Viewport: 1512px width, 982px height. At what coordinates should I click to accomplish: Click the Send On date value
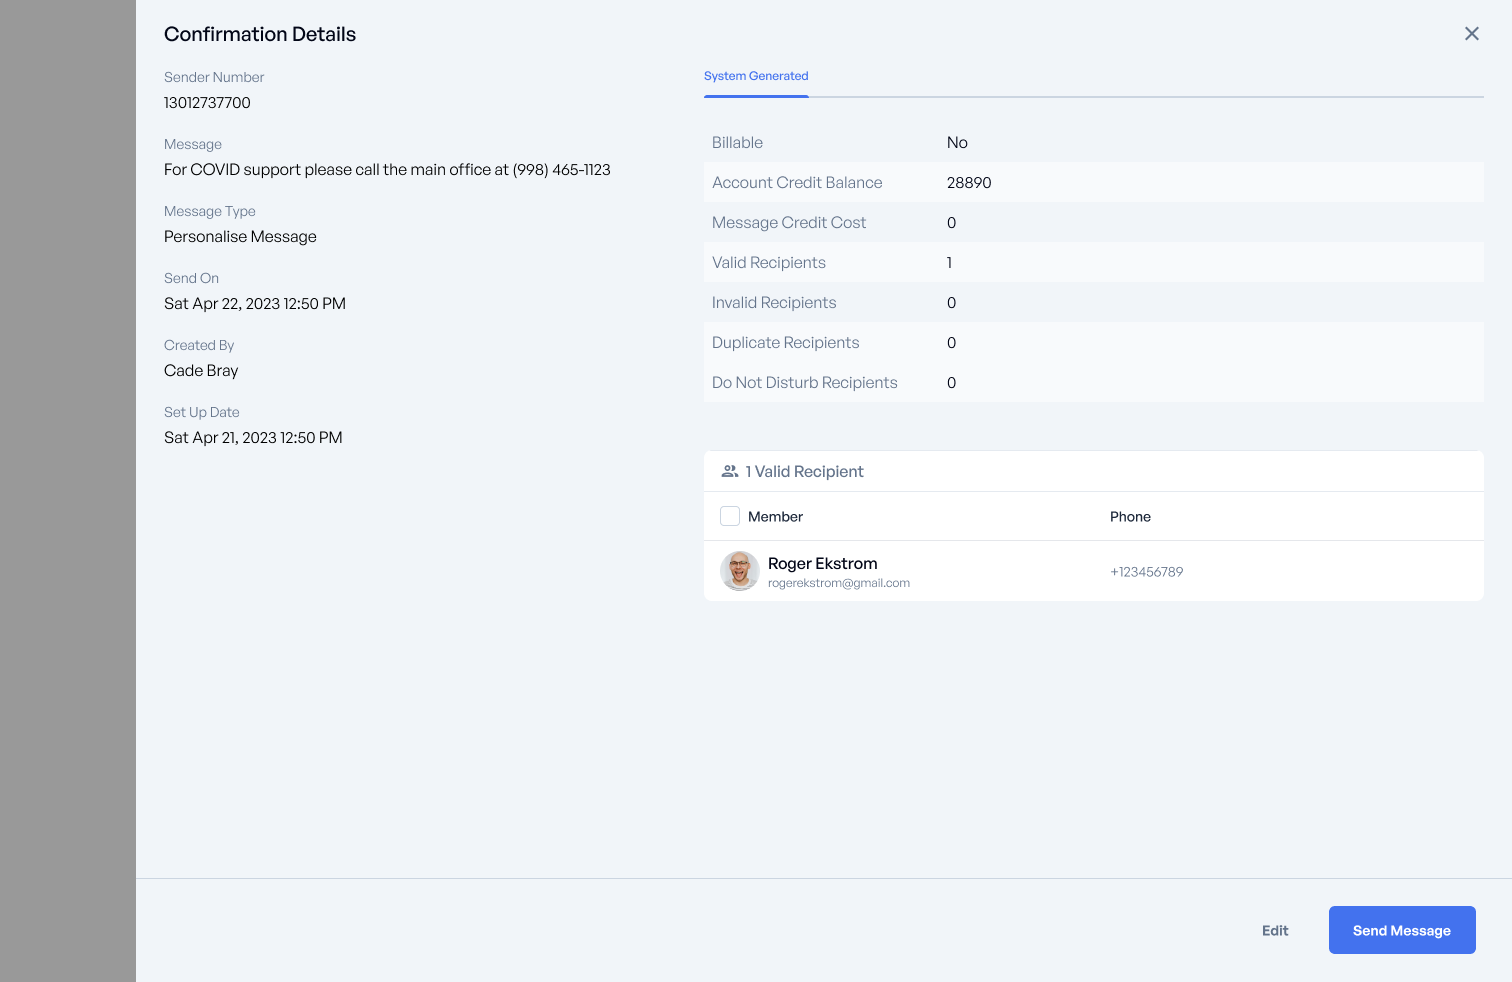click(255, 303)
